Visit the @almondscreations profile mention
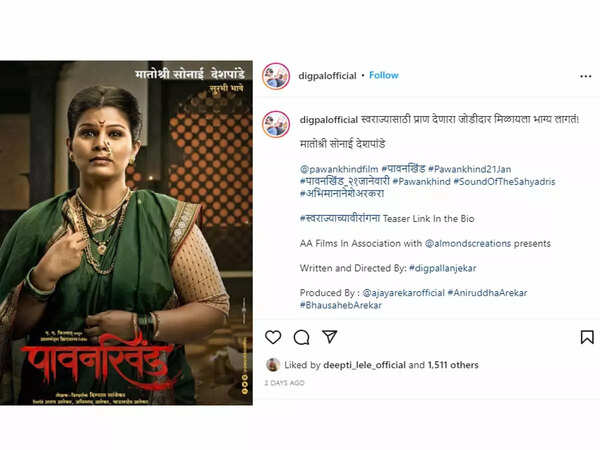Screen dimensions: 600x450 point(468,243)
